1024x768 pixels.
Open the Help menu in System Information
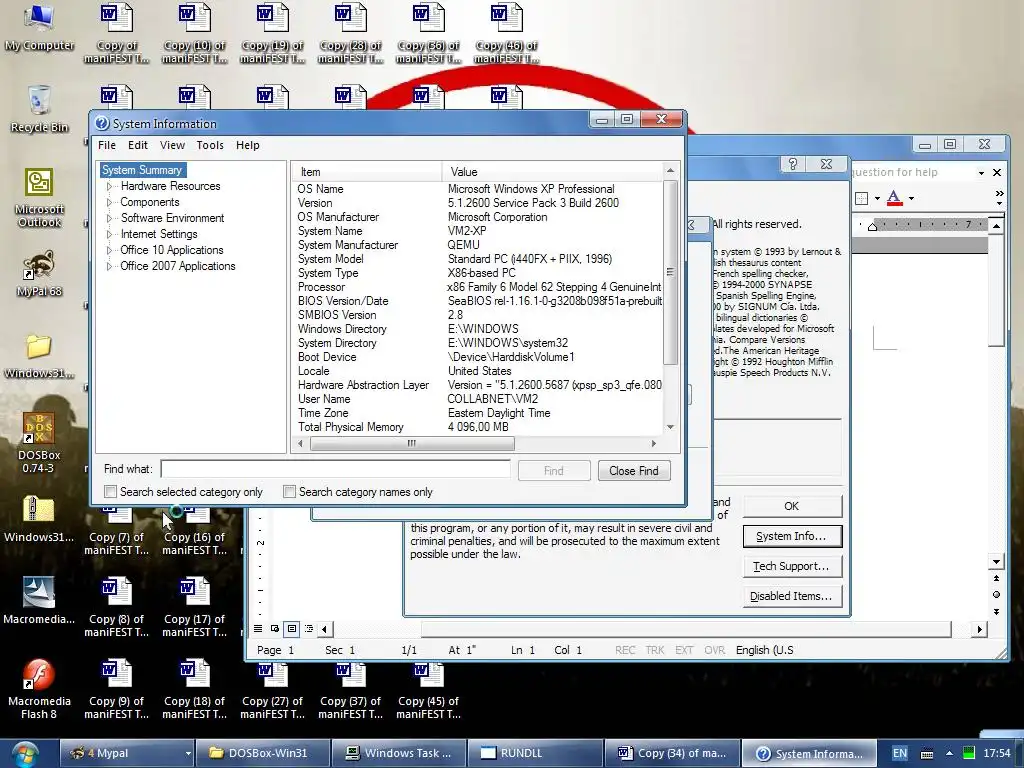click(248, 145)
